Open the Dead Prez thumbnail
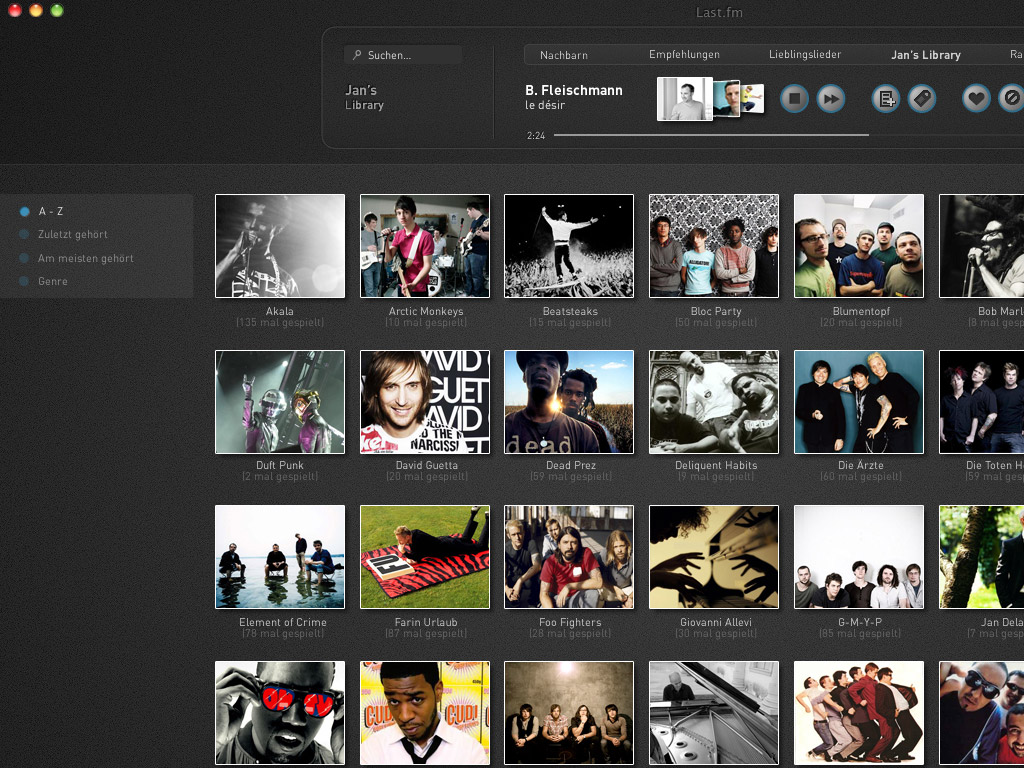1024x768 pixels. tap(569, 402)
